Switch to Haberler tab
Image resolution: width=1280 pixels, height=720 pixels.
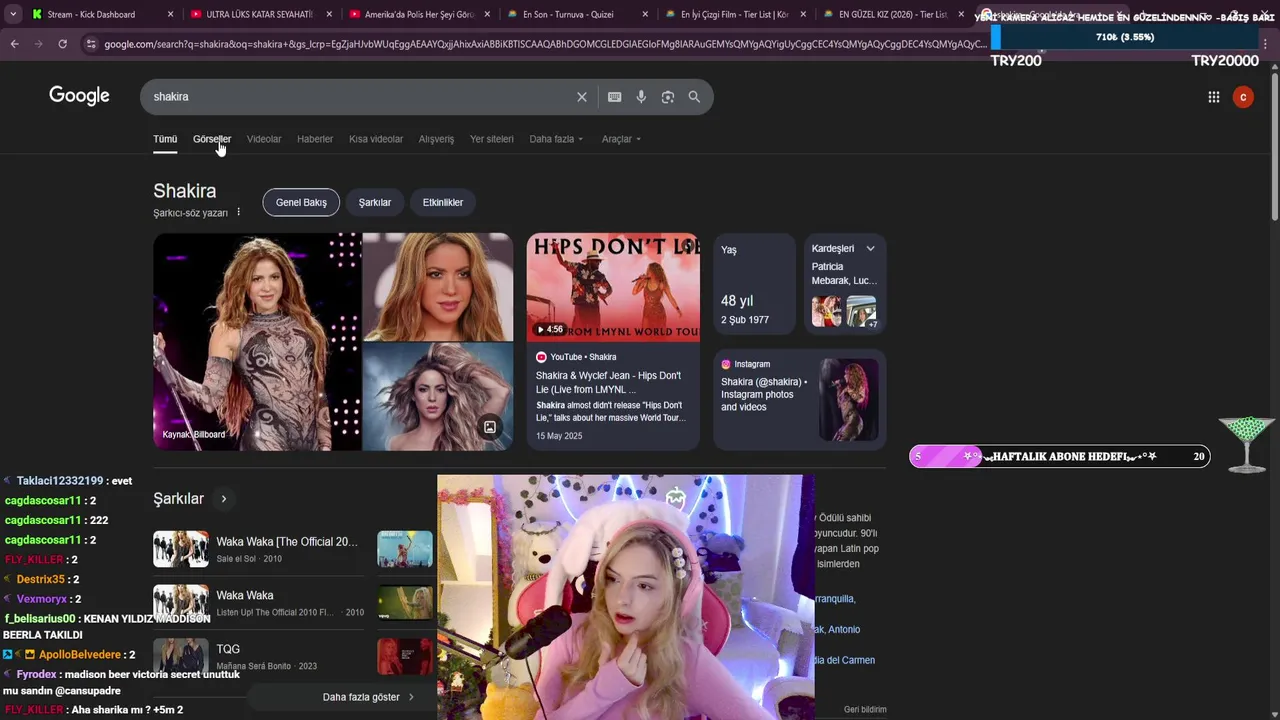[x=315, y=139]
